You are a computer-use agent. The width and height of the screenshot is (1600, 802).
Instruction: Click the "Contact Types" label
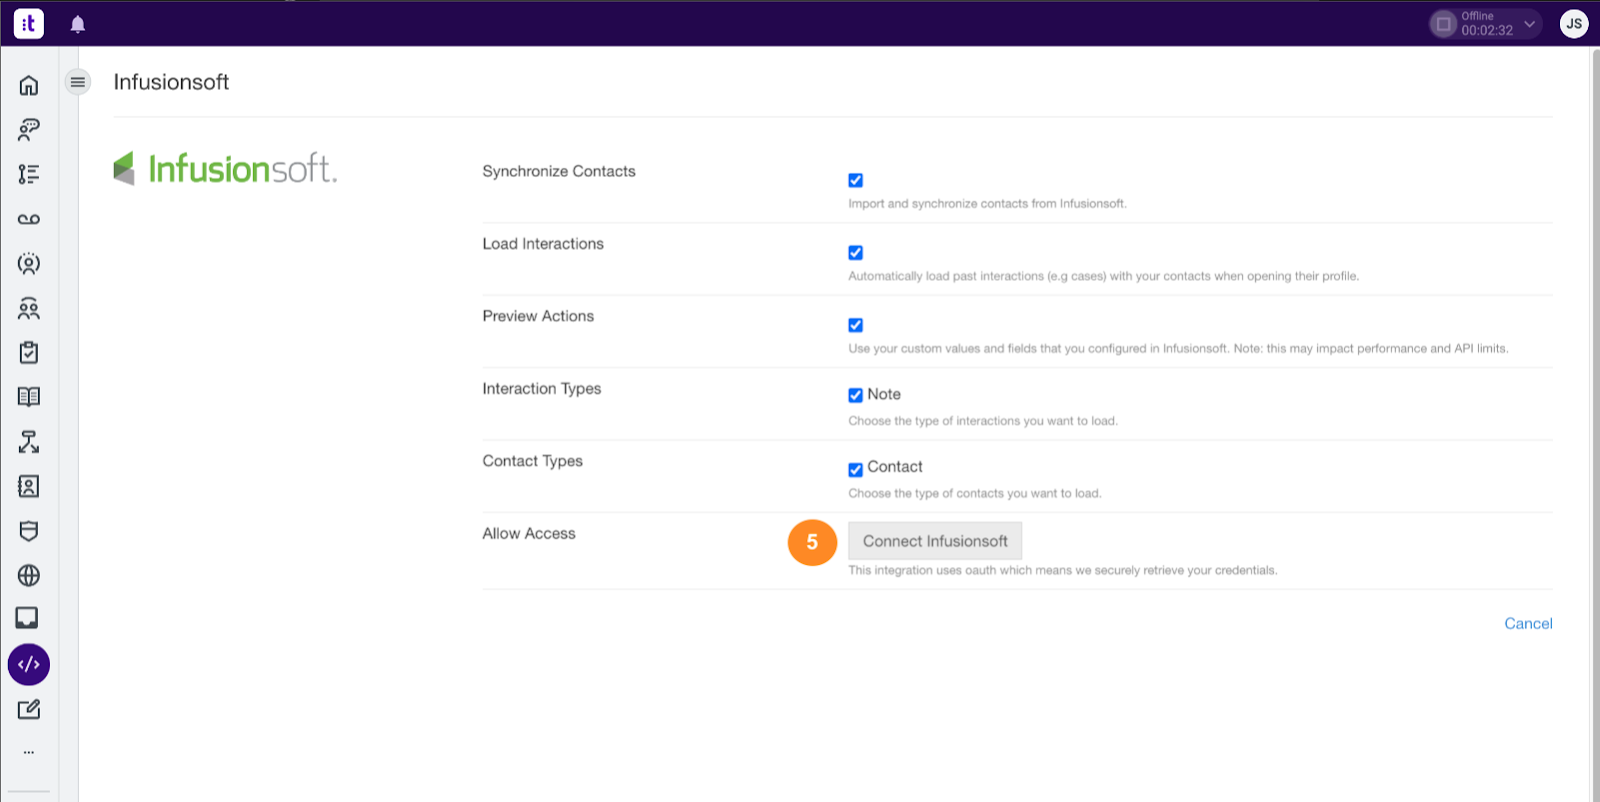tap(532, 461)
